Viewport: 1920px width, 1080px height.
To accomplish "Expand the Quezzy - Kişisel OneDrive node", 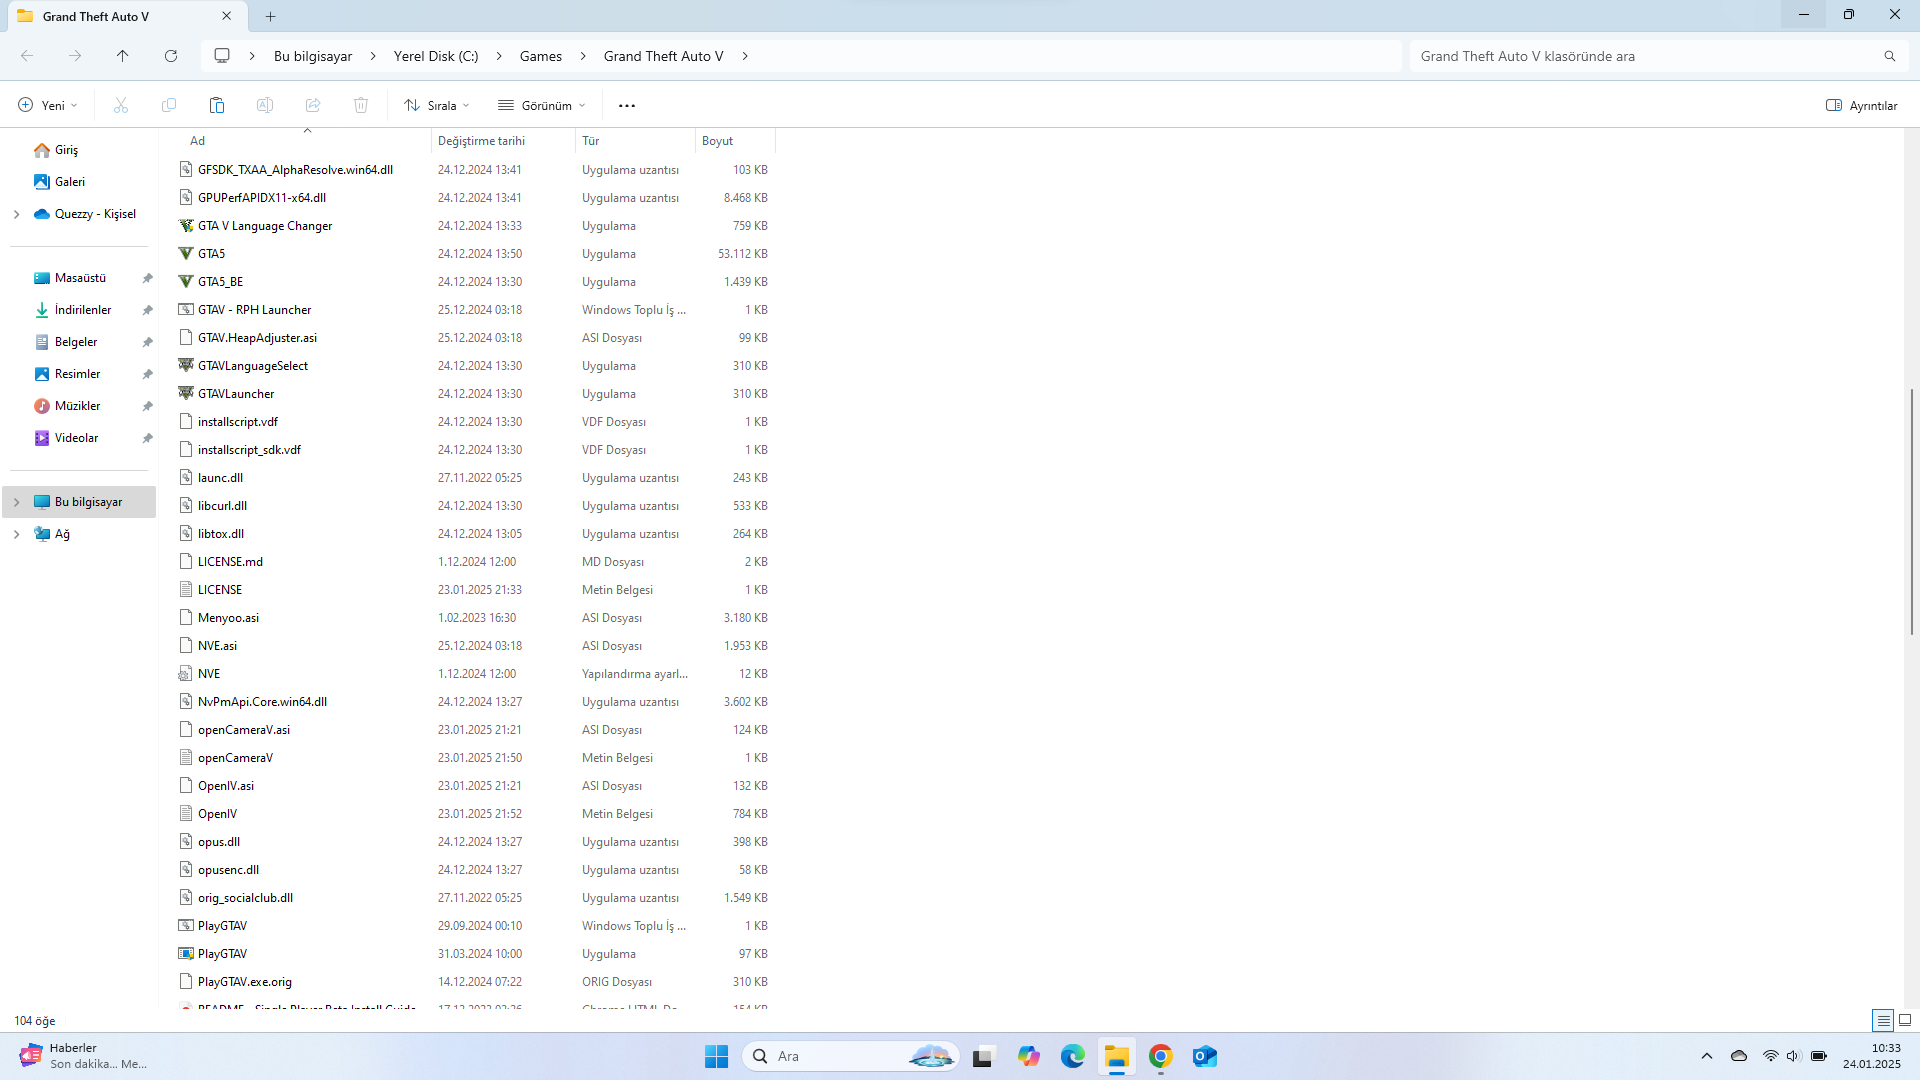I will point(16,214).
